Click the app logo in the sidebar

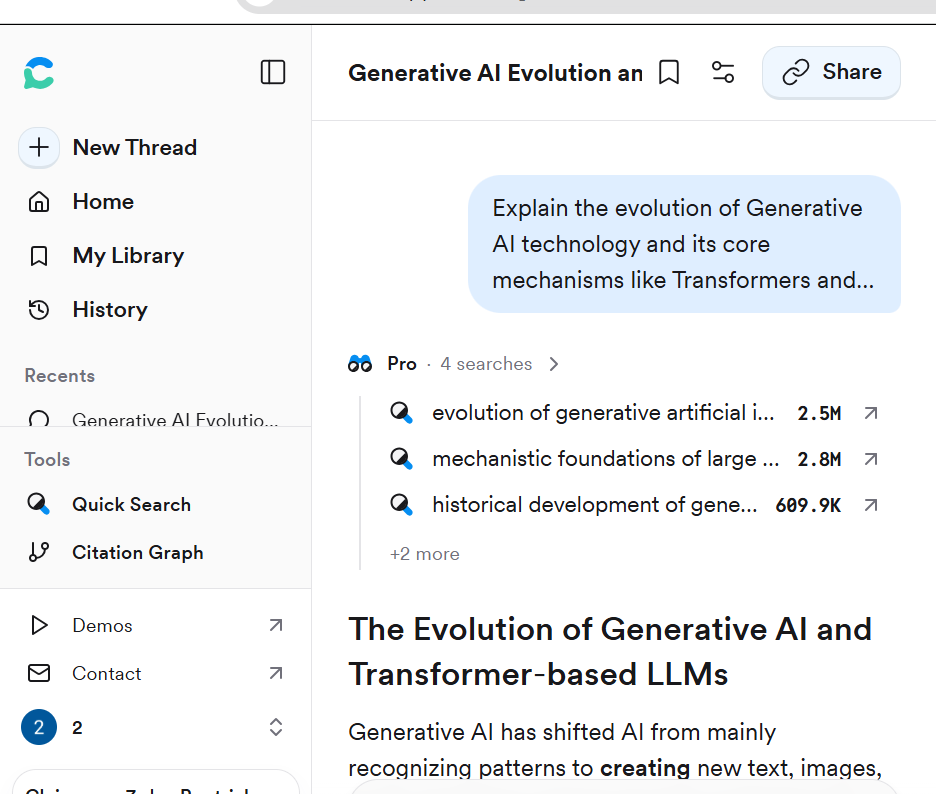[x=40, y=73]
